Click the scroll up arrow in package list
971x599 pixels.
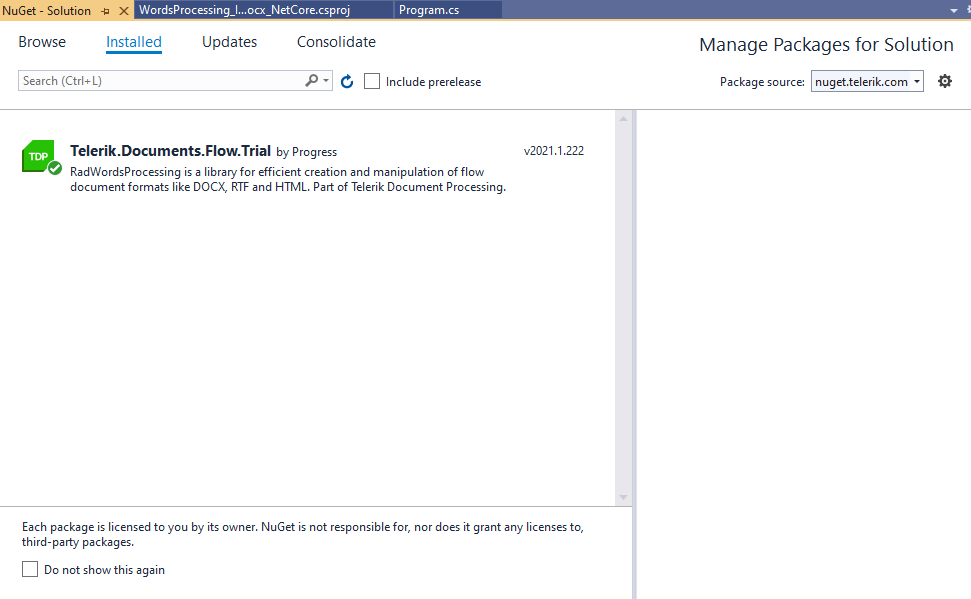pyautogui.click(x=623, y=119)
